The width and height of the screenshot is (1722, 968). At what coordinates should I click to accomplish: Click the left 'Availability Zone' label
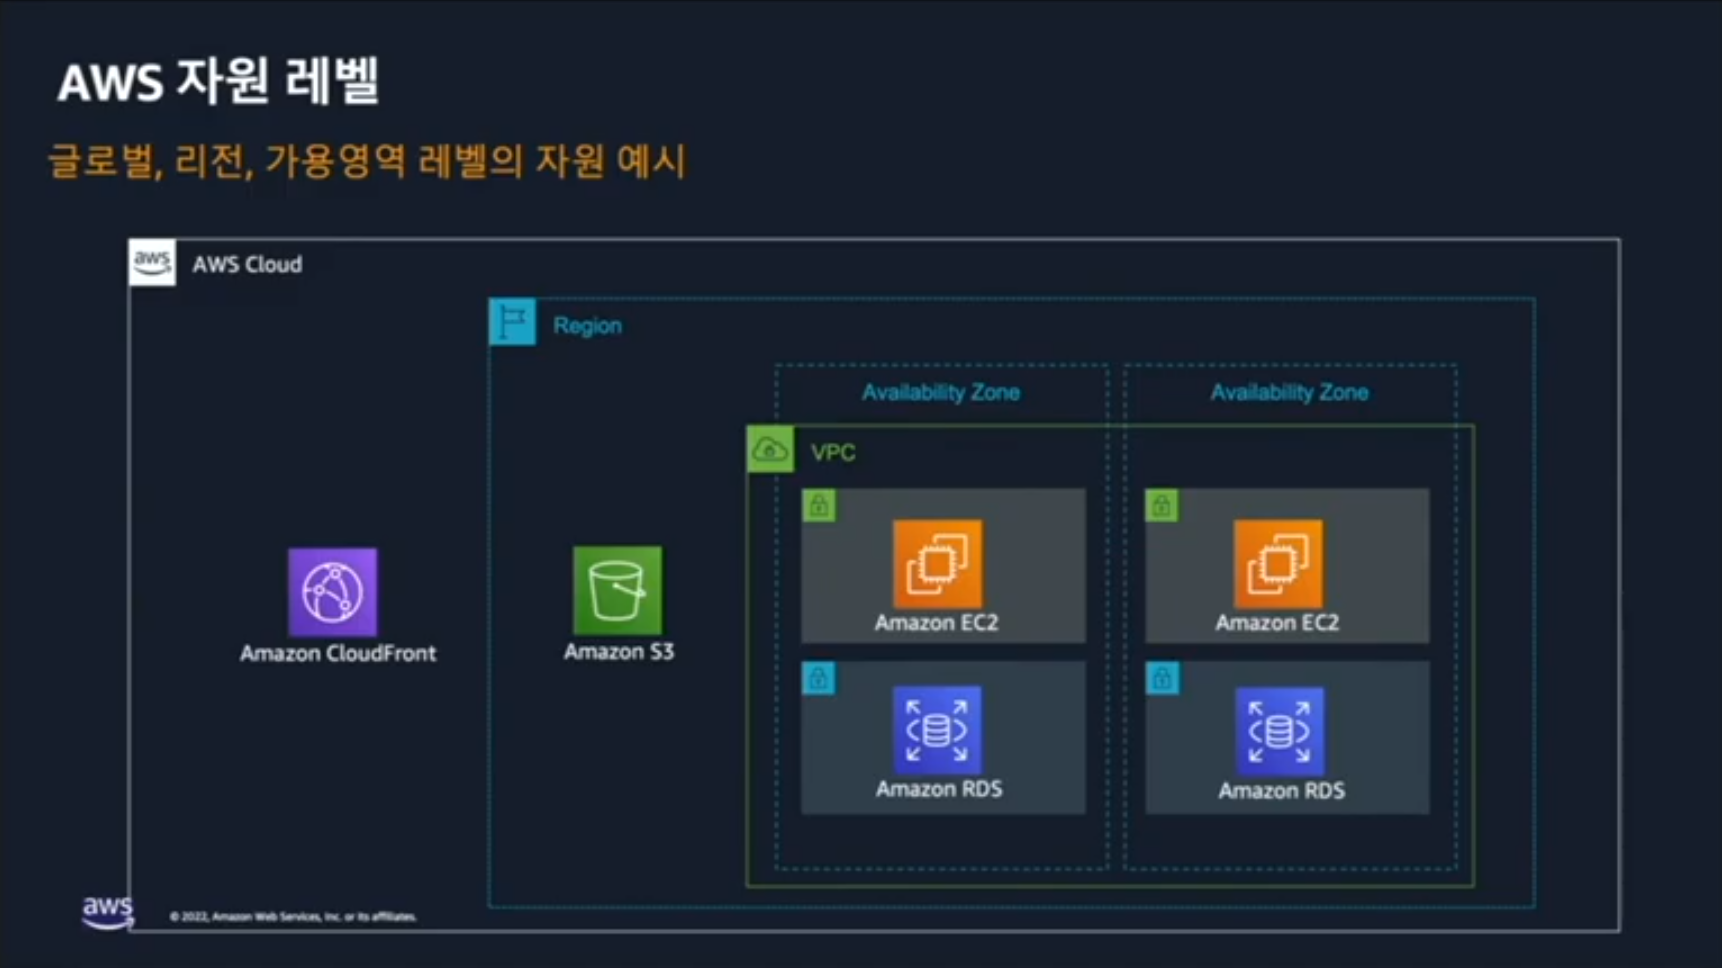941,392
